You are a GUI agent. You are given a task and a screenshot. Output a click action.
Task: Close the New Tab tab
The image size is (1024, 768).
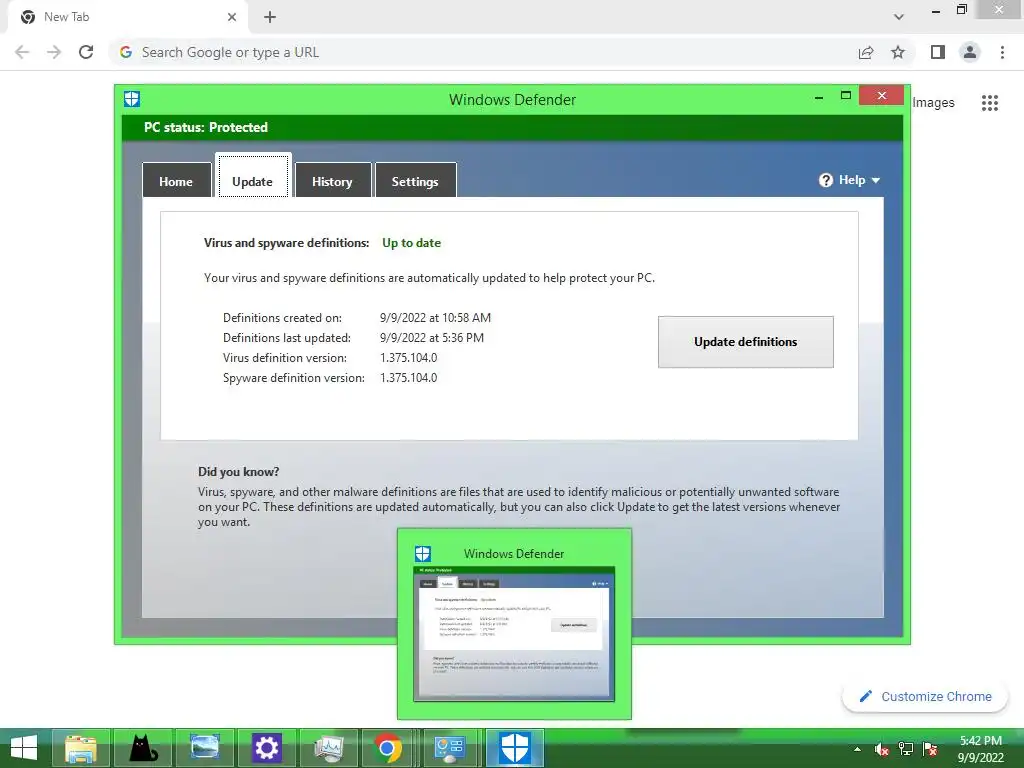pos(232,17)
